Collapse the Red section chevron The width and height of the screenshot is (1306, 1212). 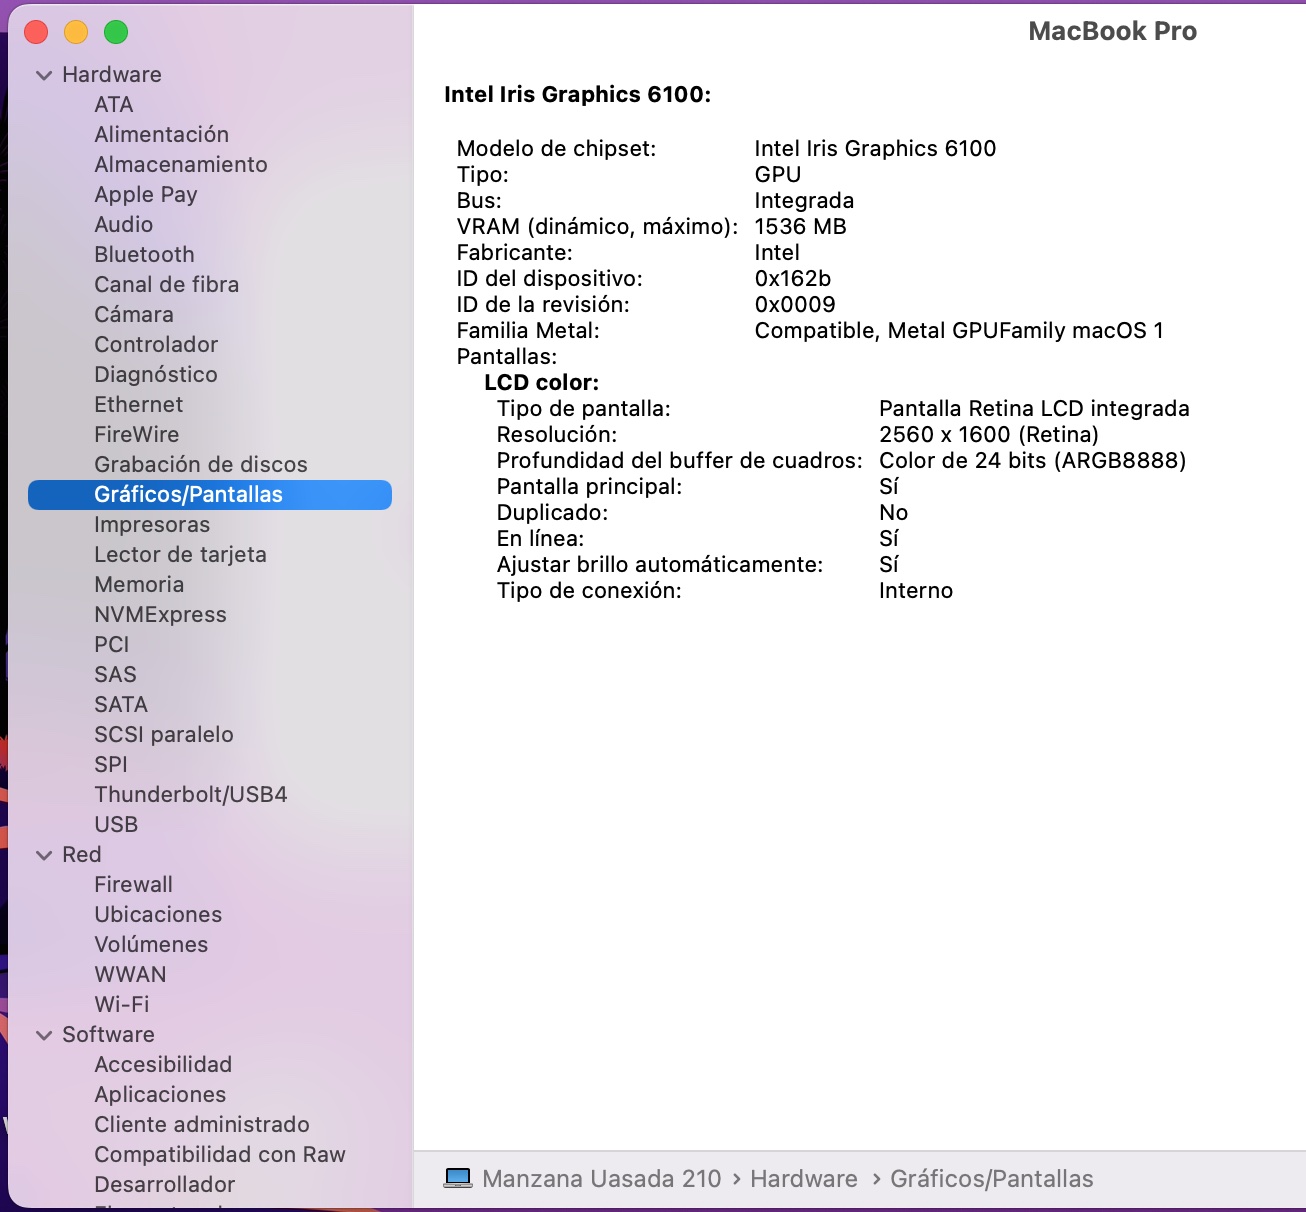coord(44,855)
